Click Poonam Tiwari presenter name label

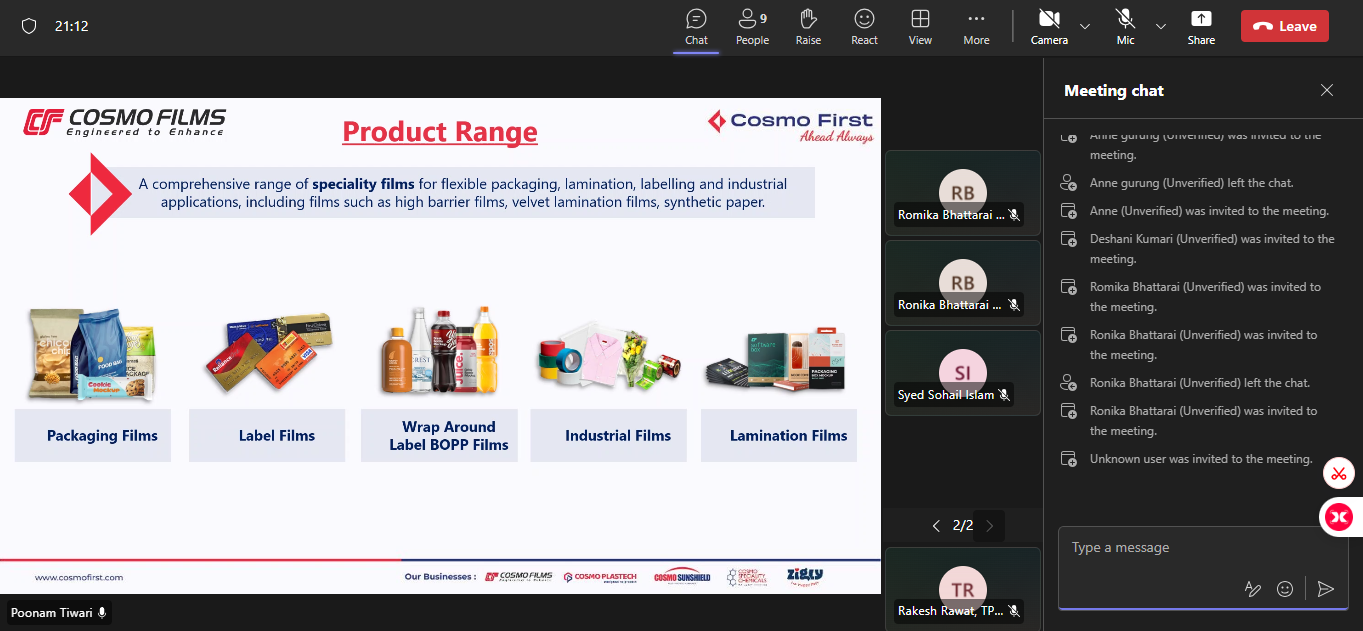click(x=60, y=612)
